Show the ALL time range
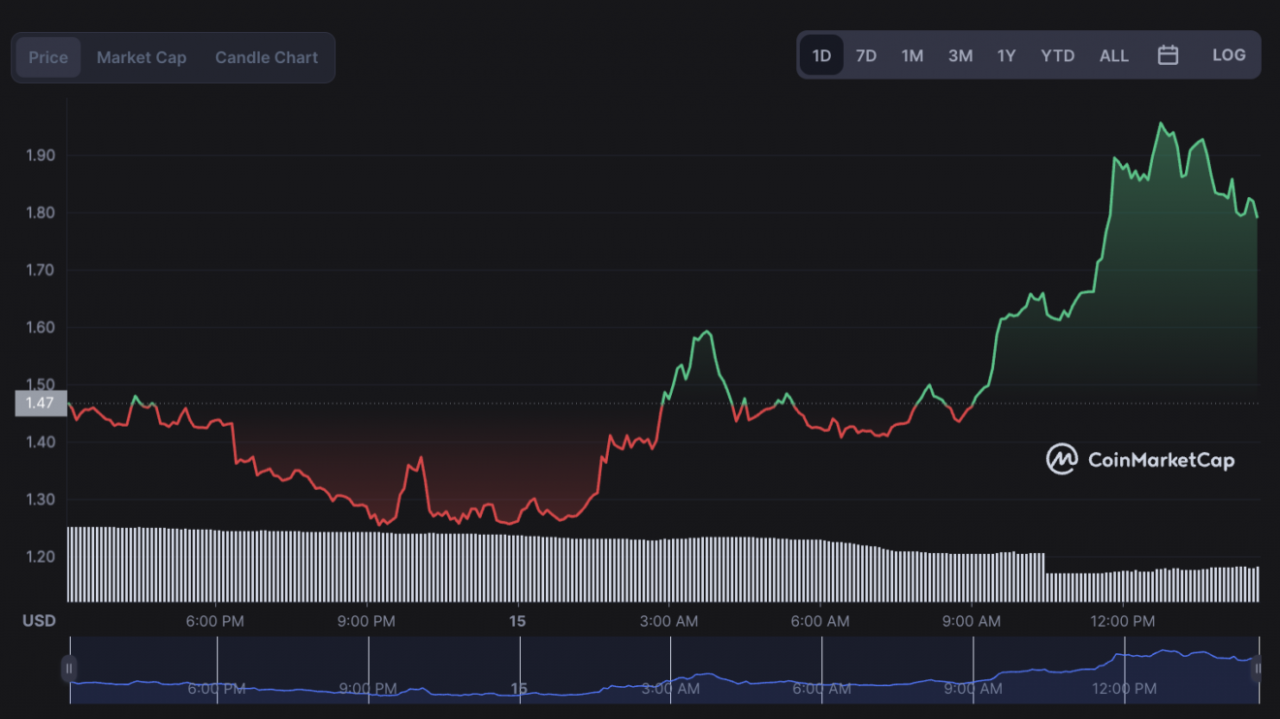The height and width of the screenshot is (719, 1280). pyautogui.click(x=1113, y=56)
